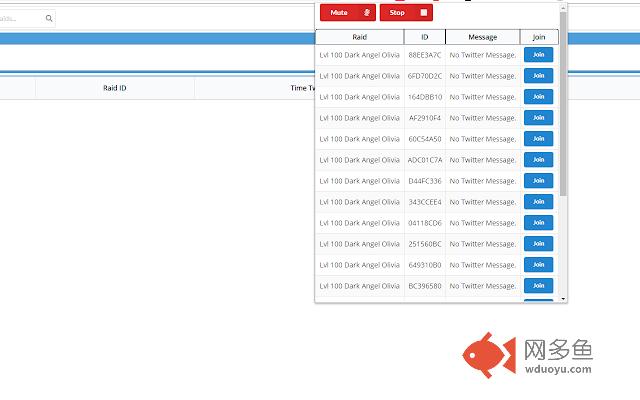Select raid ID text 88EE3A7C
The width and height of the screenshot is (640, 400).
pos(424,55)
